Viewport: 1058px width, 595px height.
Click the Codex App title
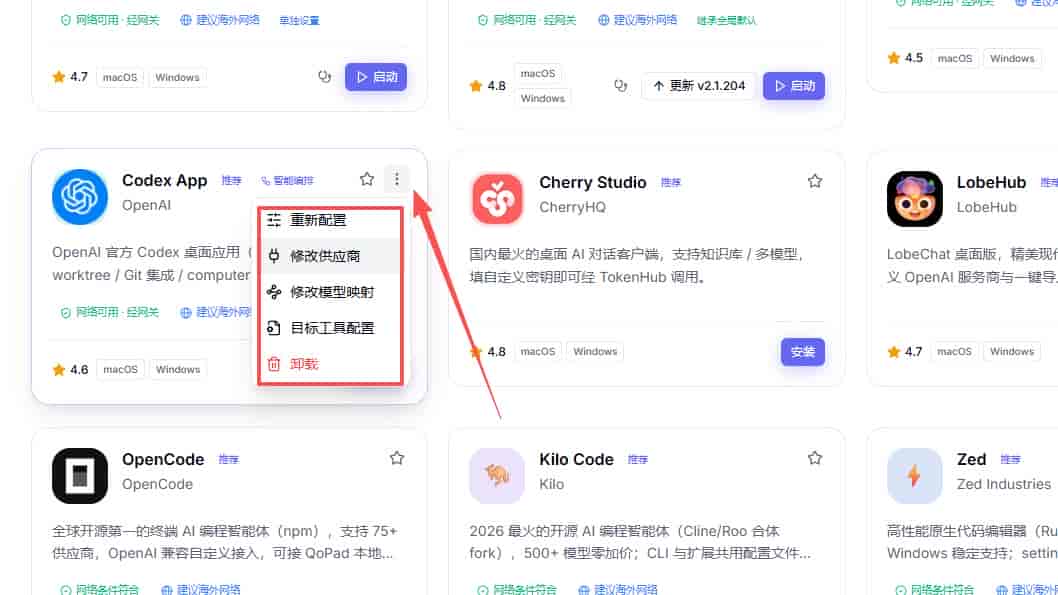click(x=165, y=181)
